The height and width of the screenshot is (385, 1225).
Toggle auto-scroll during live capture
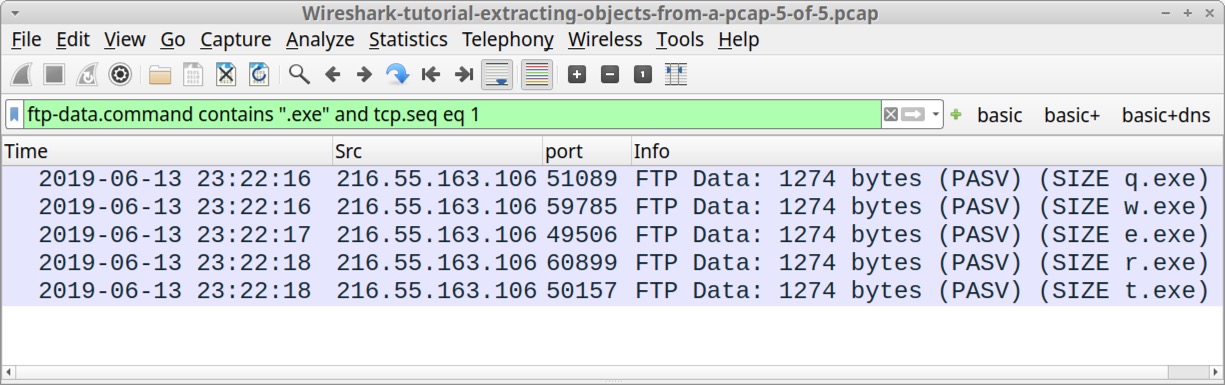pos(497,74)
